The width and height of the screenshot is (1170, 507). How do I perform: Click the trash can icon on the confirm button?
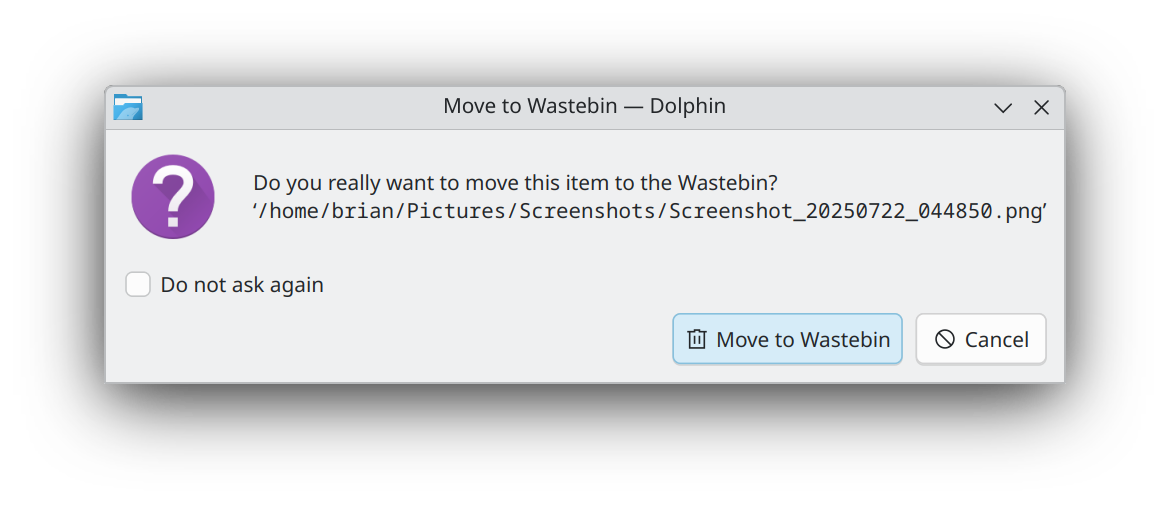point(697,340)
